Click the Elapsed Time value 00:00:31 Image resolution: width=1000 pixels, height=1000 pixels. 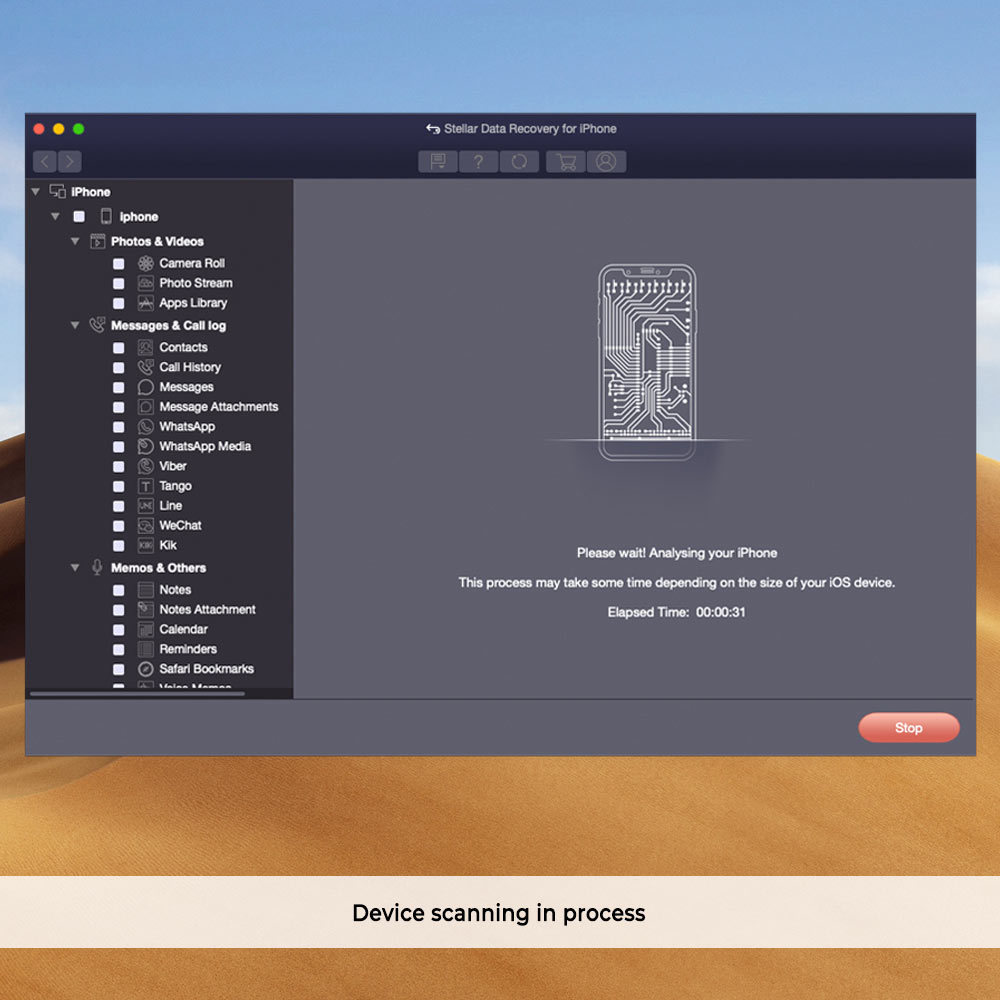721,612
